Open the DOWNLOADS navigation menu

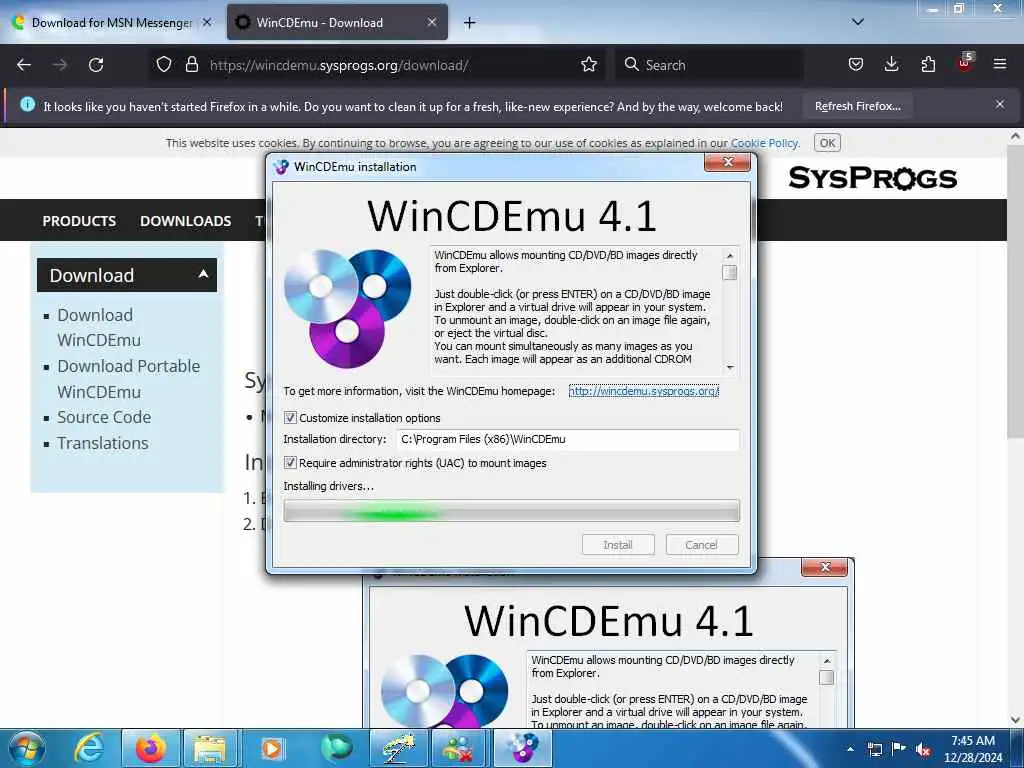(x=185, y=221)
